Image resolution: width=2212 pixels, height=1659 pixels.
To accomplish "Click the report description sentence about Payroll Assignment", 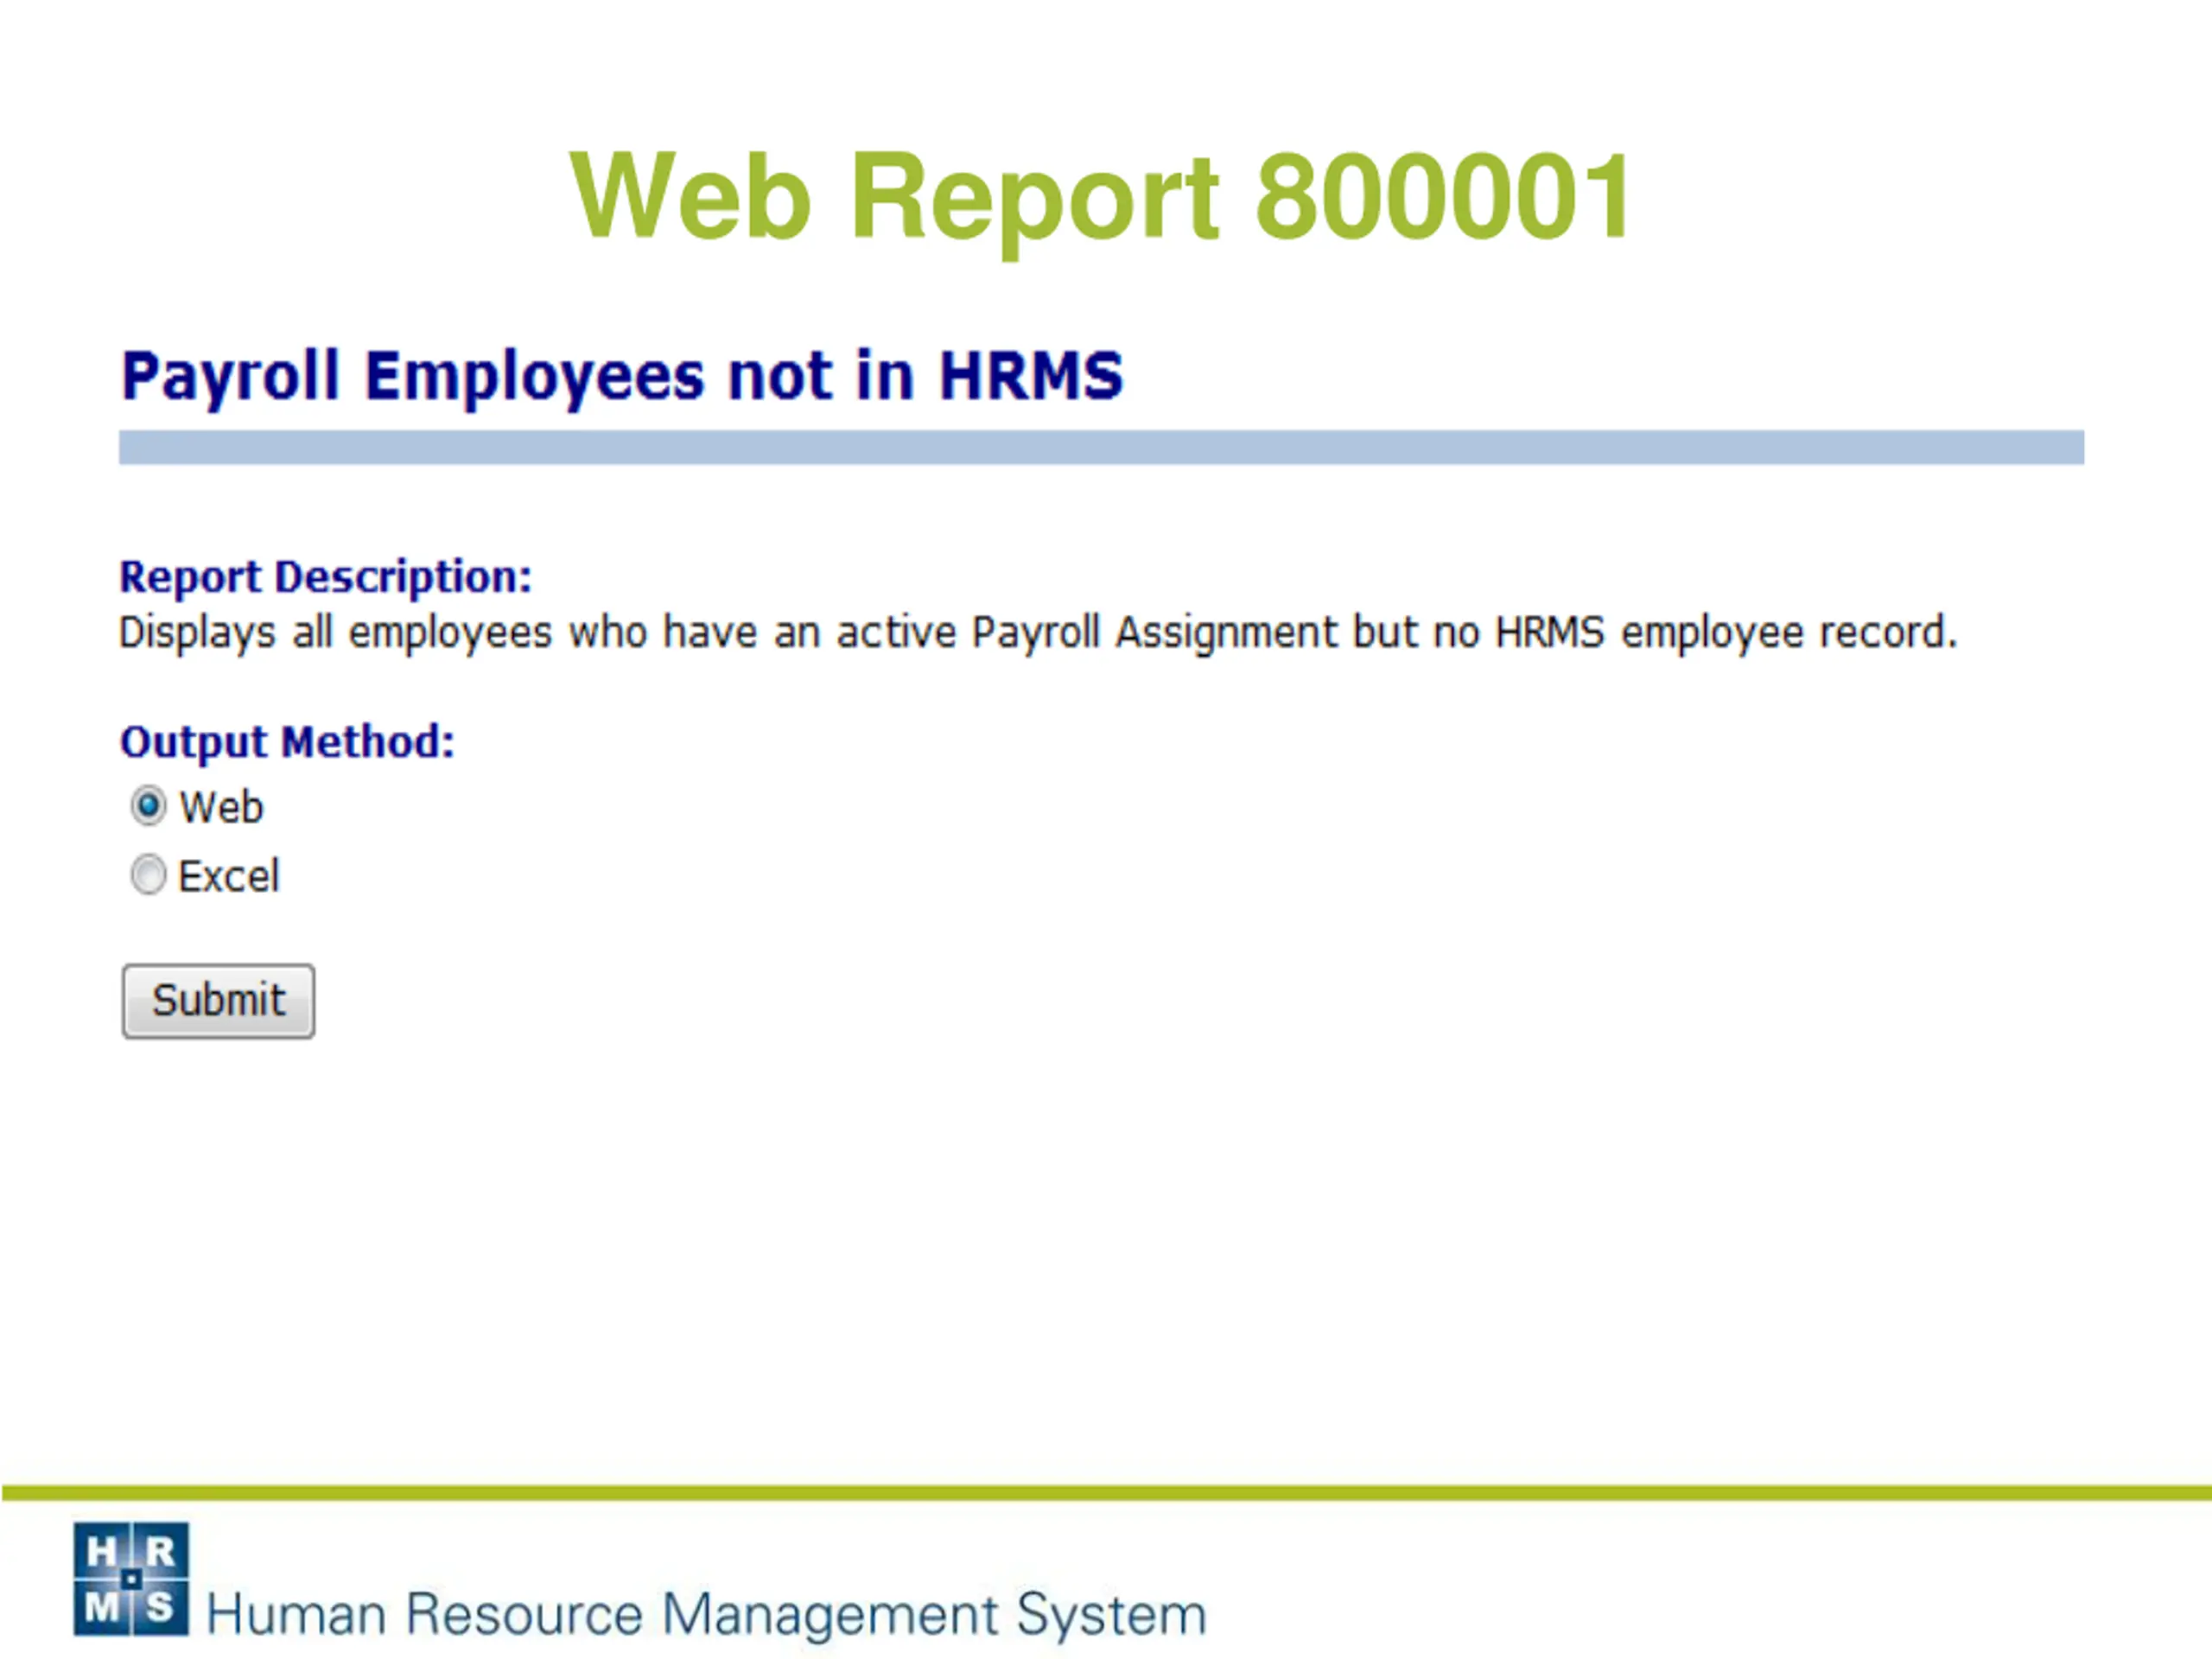I will (1038, 633).
